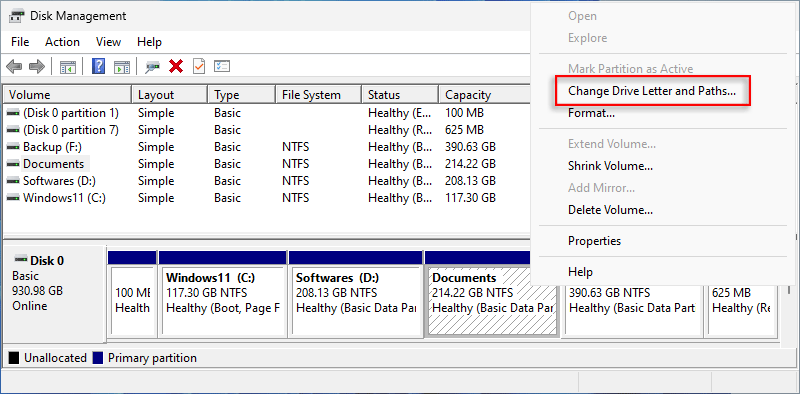Open Properties from context menu

tap(594, 241)
